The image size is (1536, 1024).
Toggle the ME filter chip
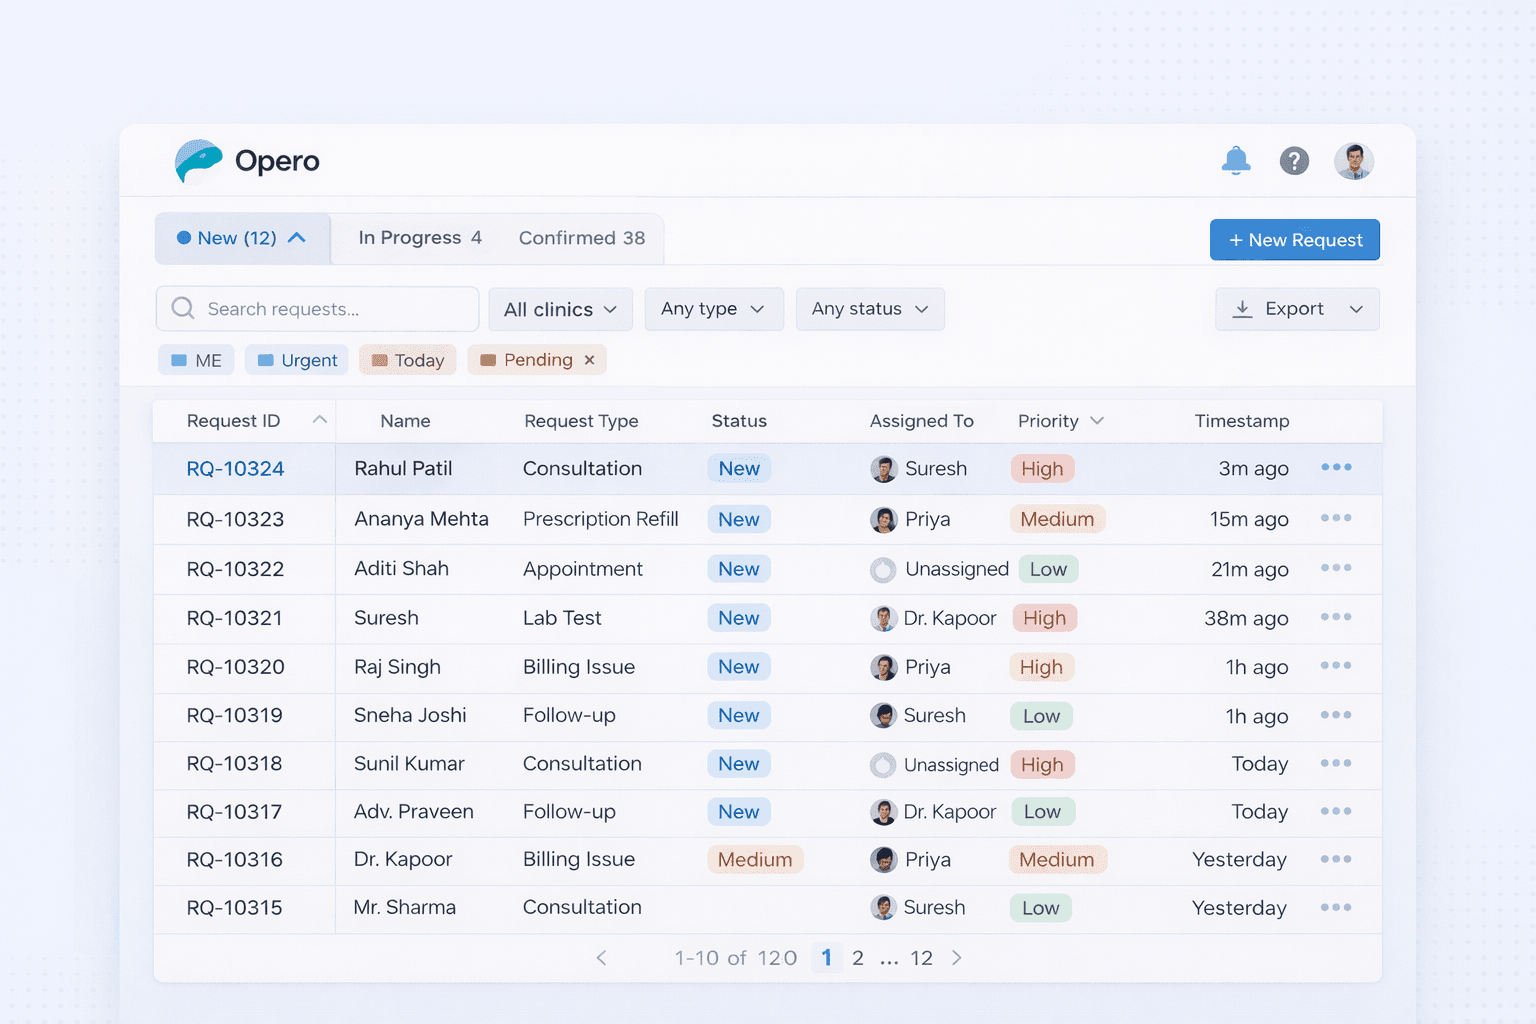click(195, 359)
